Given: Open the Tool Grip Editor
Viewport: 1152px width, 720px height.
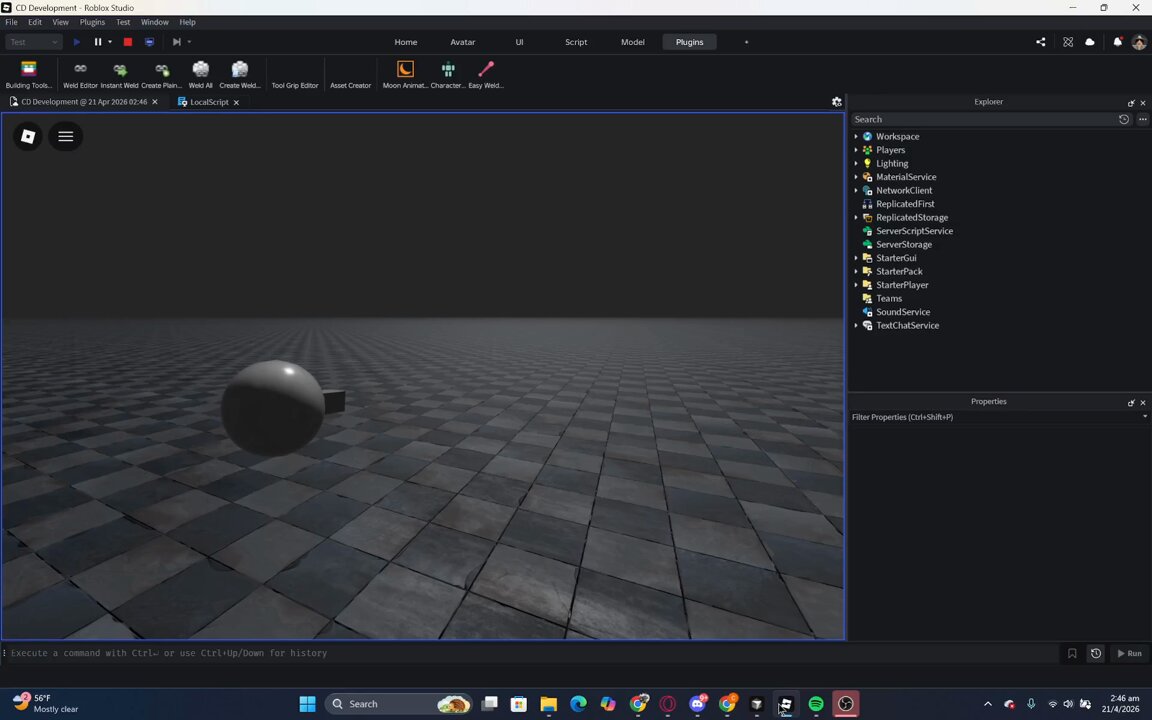Looking at the screenshot, I should click(x=295, y=74).
